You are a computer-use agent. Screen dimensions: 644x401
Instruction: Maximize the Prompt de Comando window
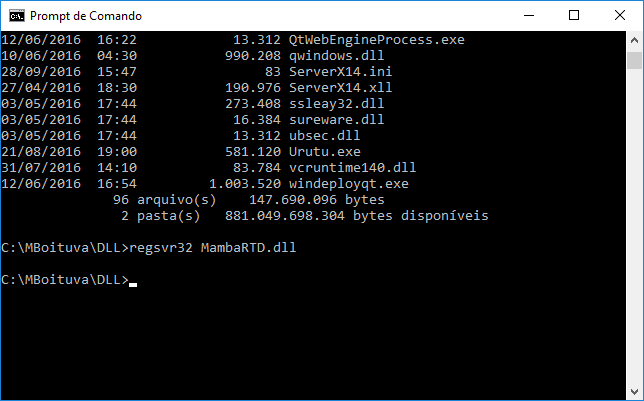tap(574, 16)
